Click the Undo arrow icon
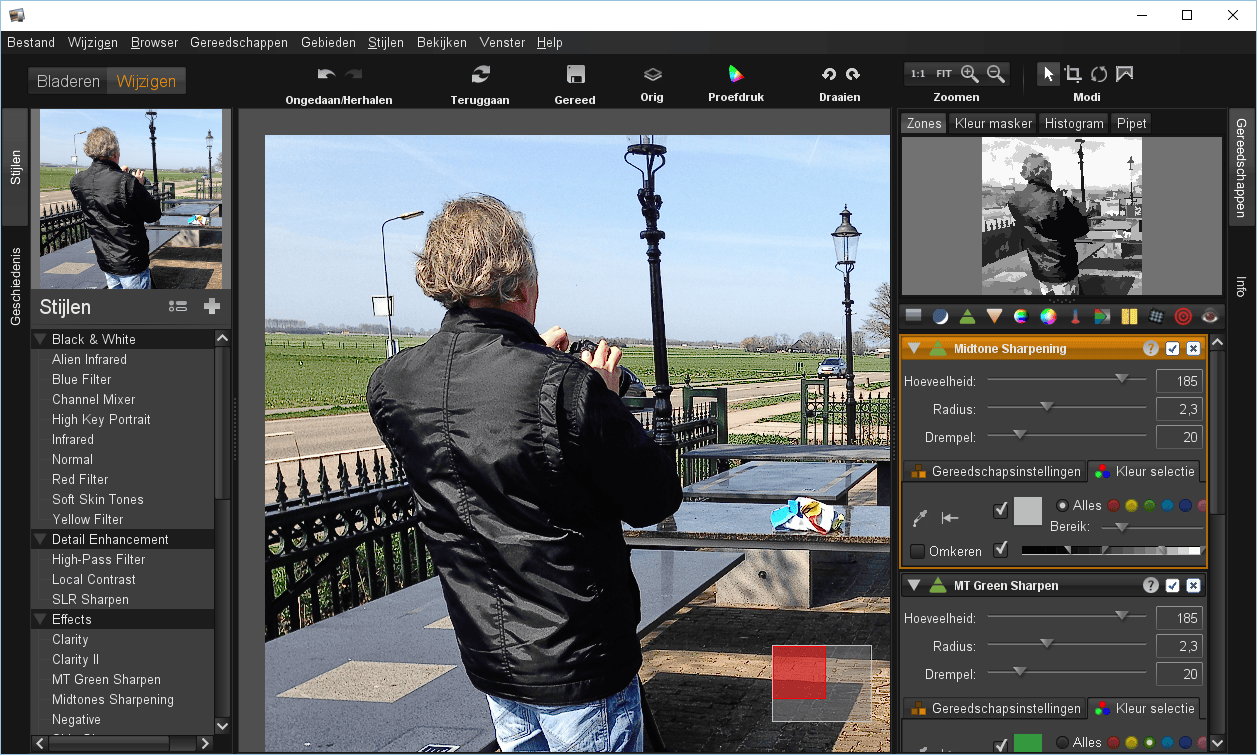This screenshot has width=1257, height=755. click(326, 75)
